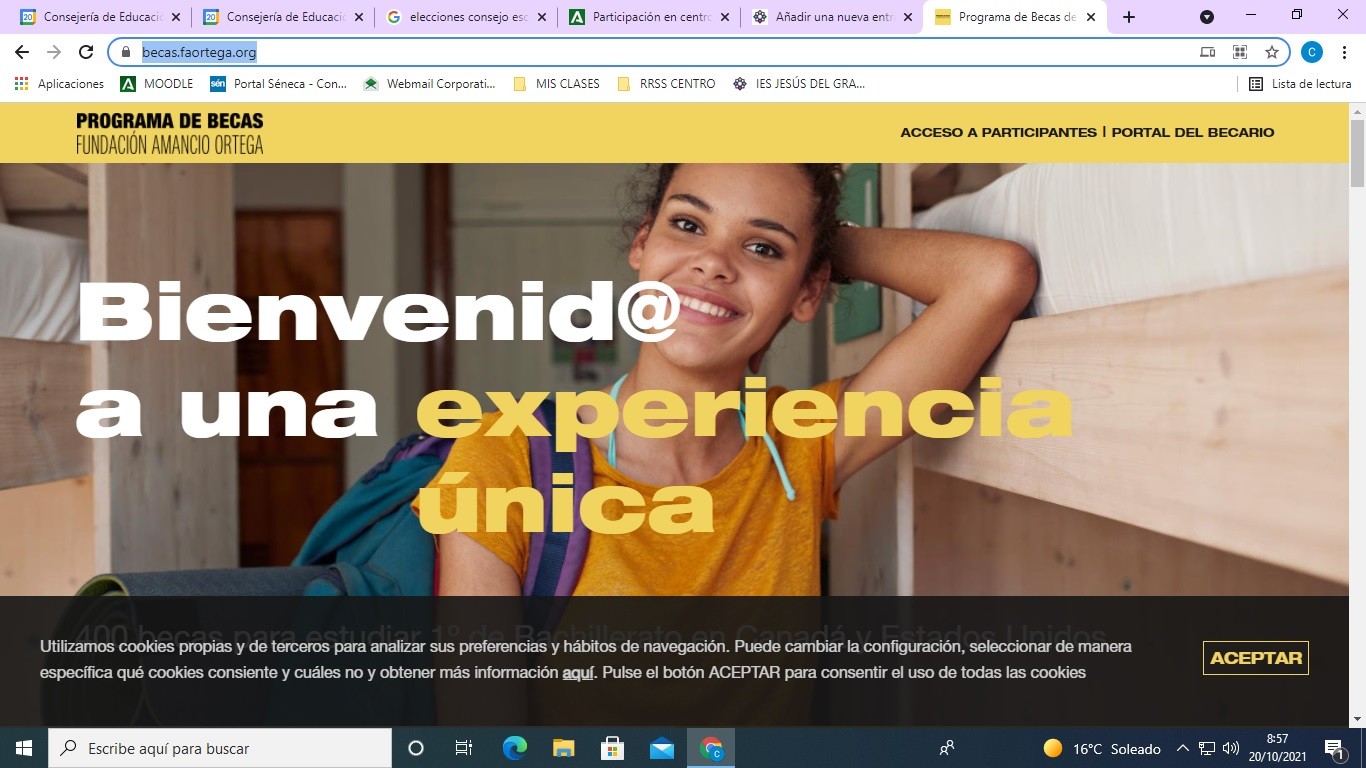Close the Programa de Becas tab
This screenshot has width=1366, height=768.
(x=1091, y=17)
